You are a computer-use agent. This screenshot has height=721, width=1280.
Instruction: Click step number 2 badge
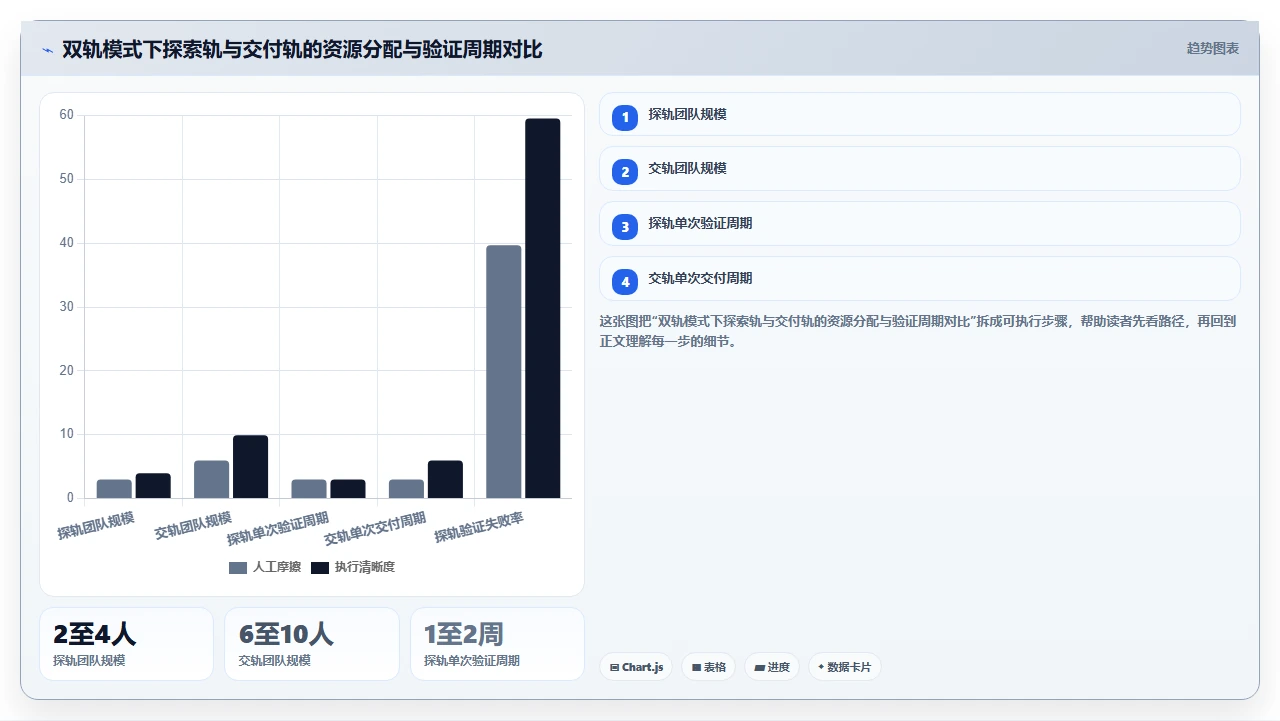tap(625, 172)
